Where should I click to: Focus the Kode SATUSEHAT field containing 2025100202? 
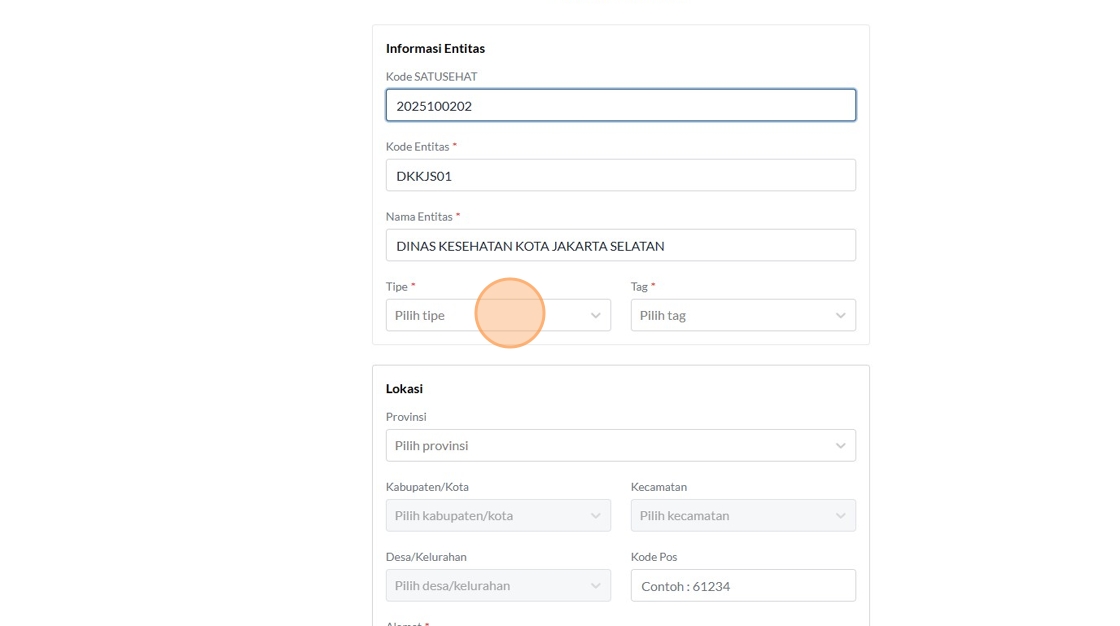(x=620, y=105)
